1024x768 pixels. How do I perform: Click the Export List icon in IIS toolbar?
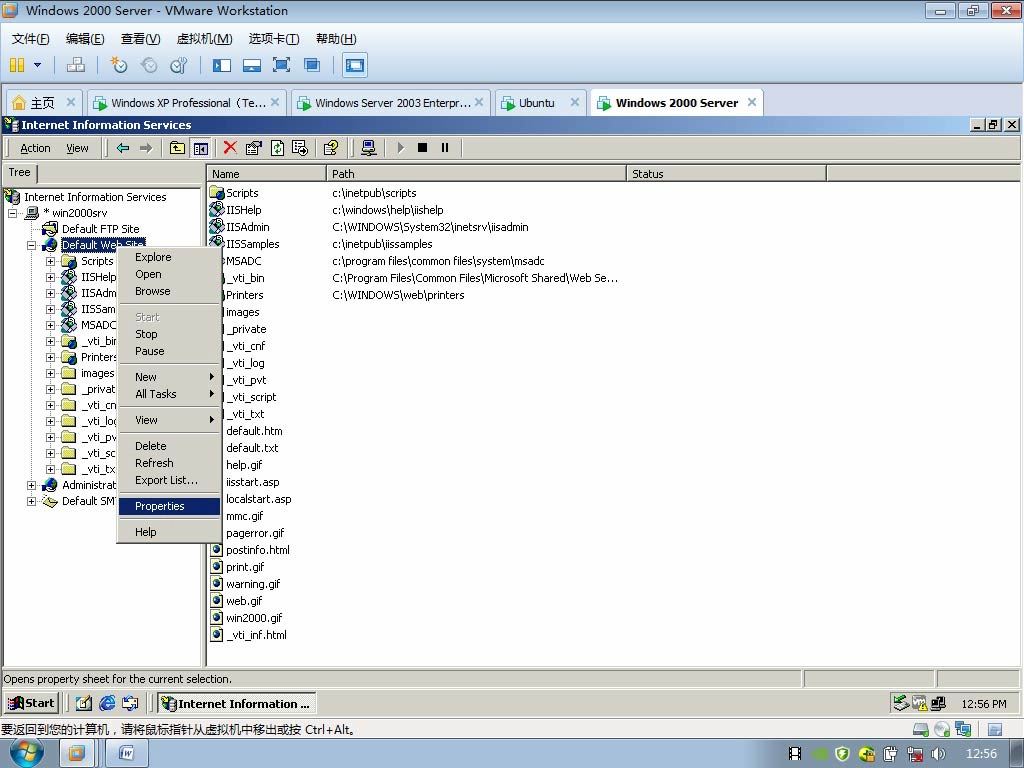pyautogui.click(x=300, y=148)
